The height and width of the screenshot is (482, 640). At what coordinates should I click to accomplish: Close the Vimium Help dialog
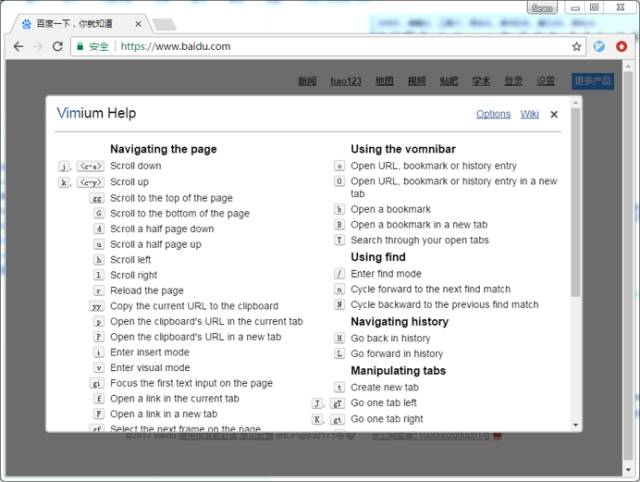554,115
